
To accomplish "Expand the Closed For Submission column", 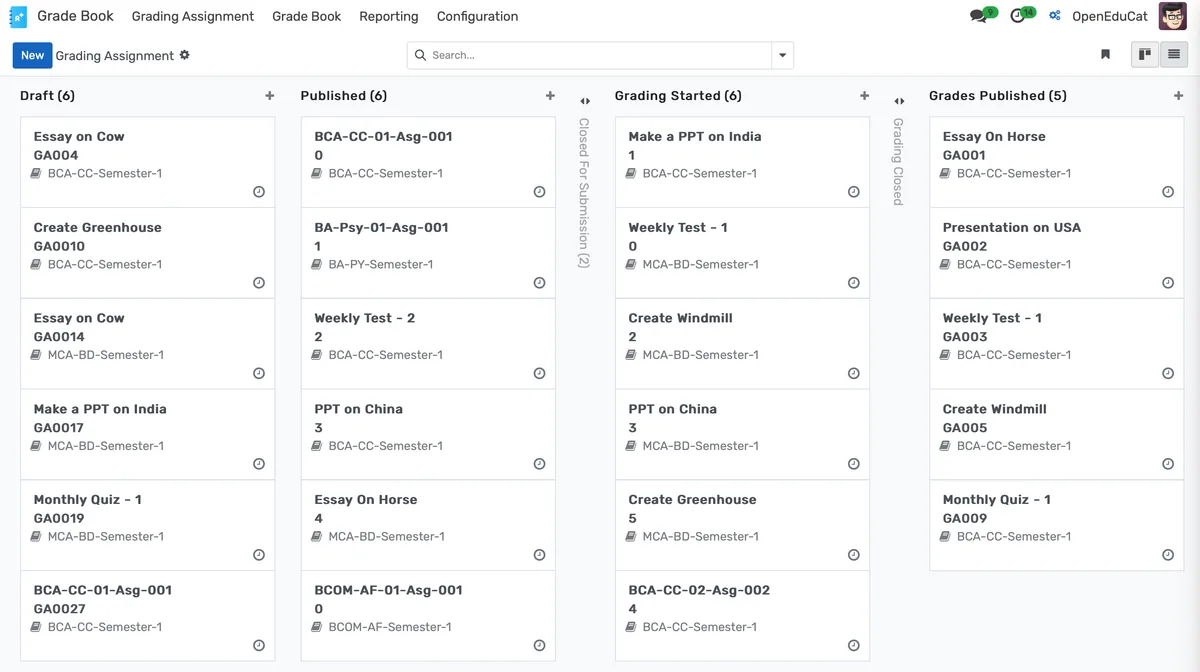I will point(584,100).
